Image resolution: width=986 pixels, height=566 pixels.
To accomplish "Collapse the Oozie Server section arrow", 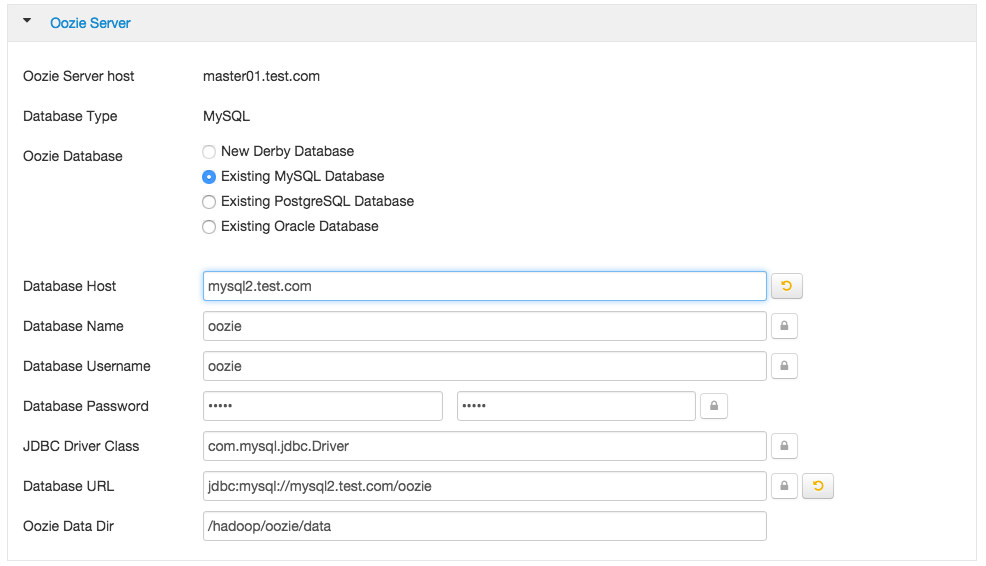I will (27, 21).
